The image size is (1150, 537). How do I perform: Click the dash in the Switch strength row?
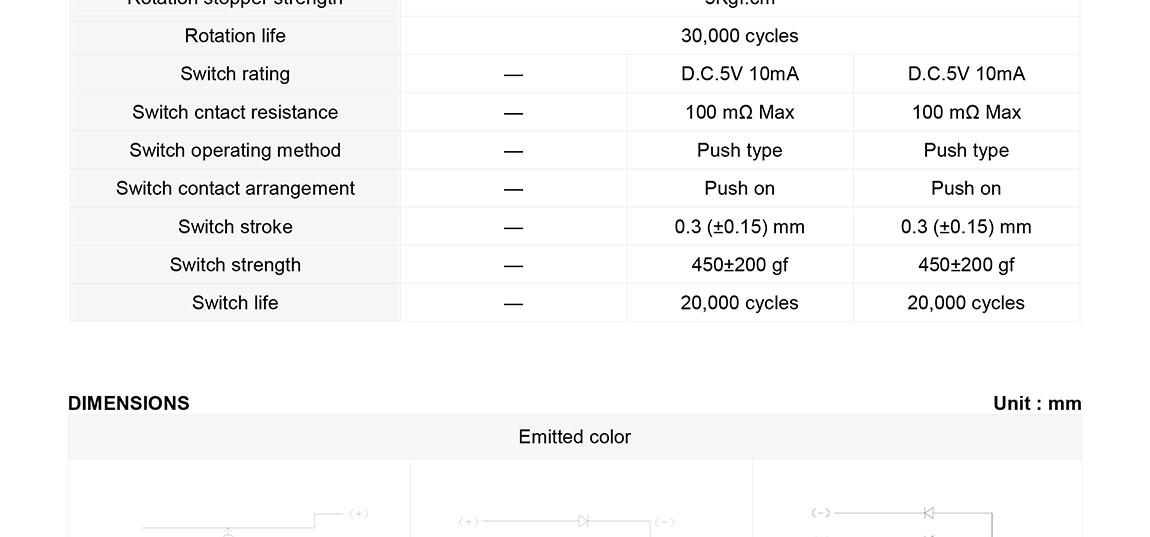click(x=513, y=266)
